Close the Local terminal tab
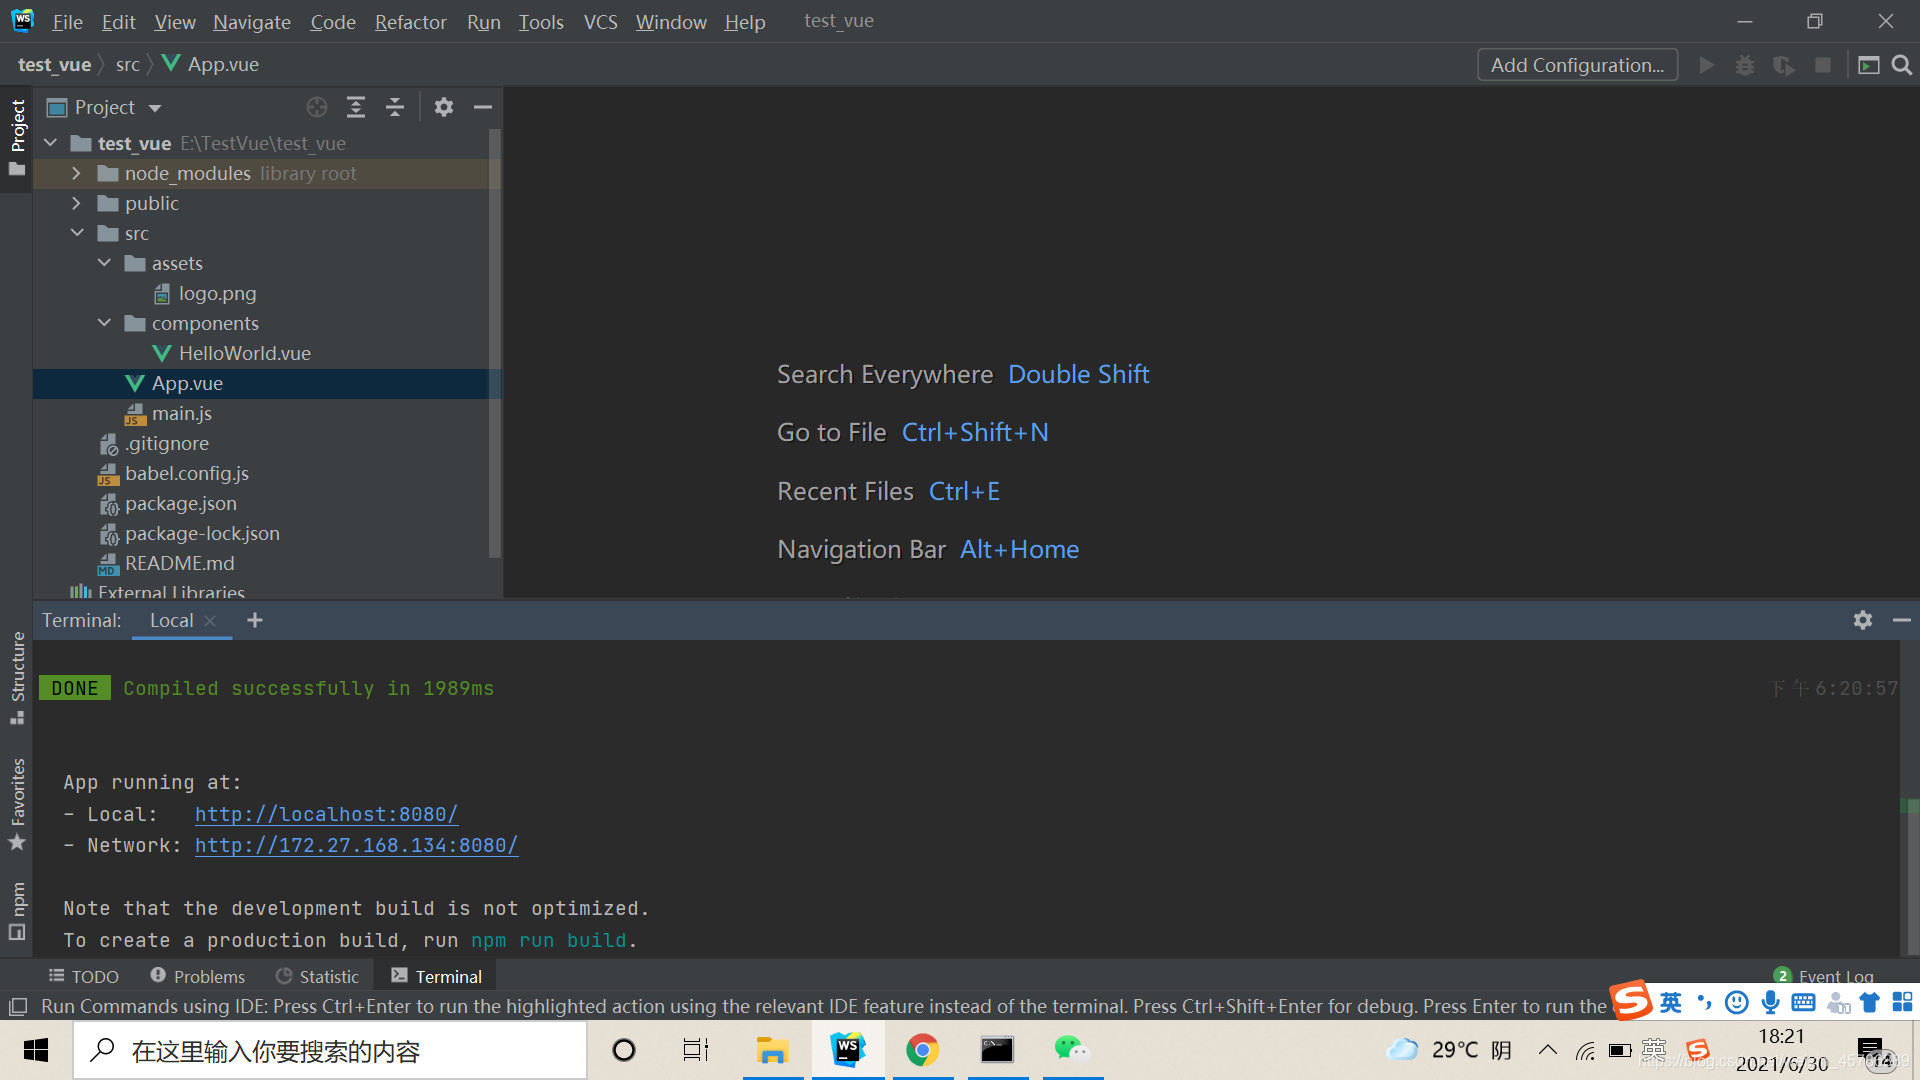1920x1080 pixels. pos(210,621)
